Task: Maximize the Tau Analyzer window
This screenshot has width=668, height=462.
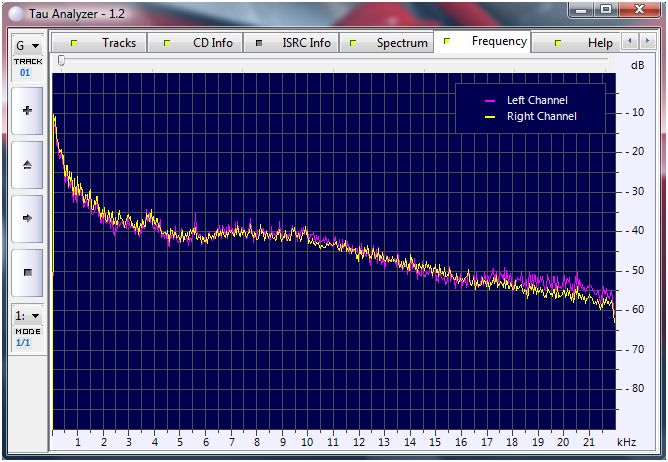Action: coord(607,9)
